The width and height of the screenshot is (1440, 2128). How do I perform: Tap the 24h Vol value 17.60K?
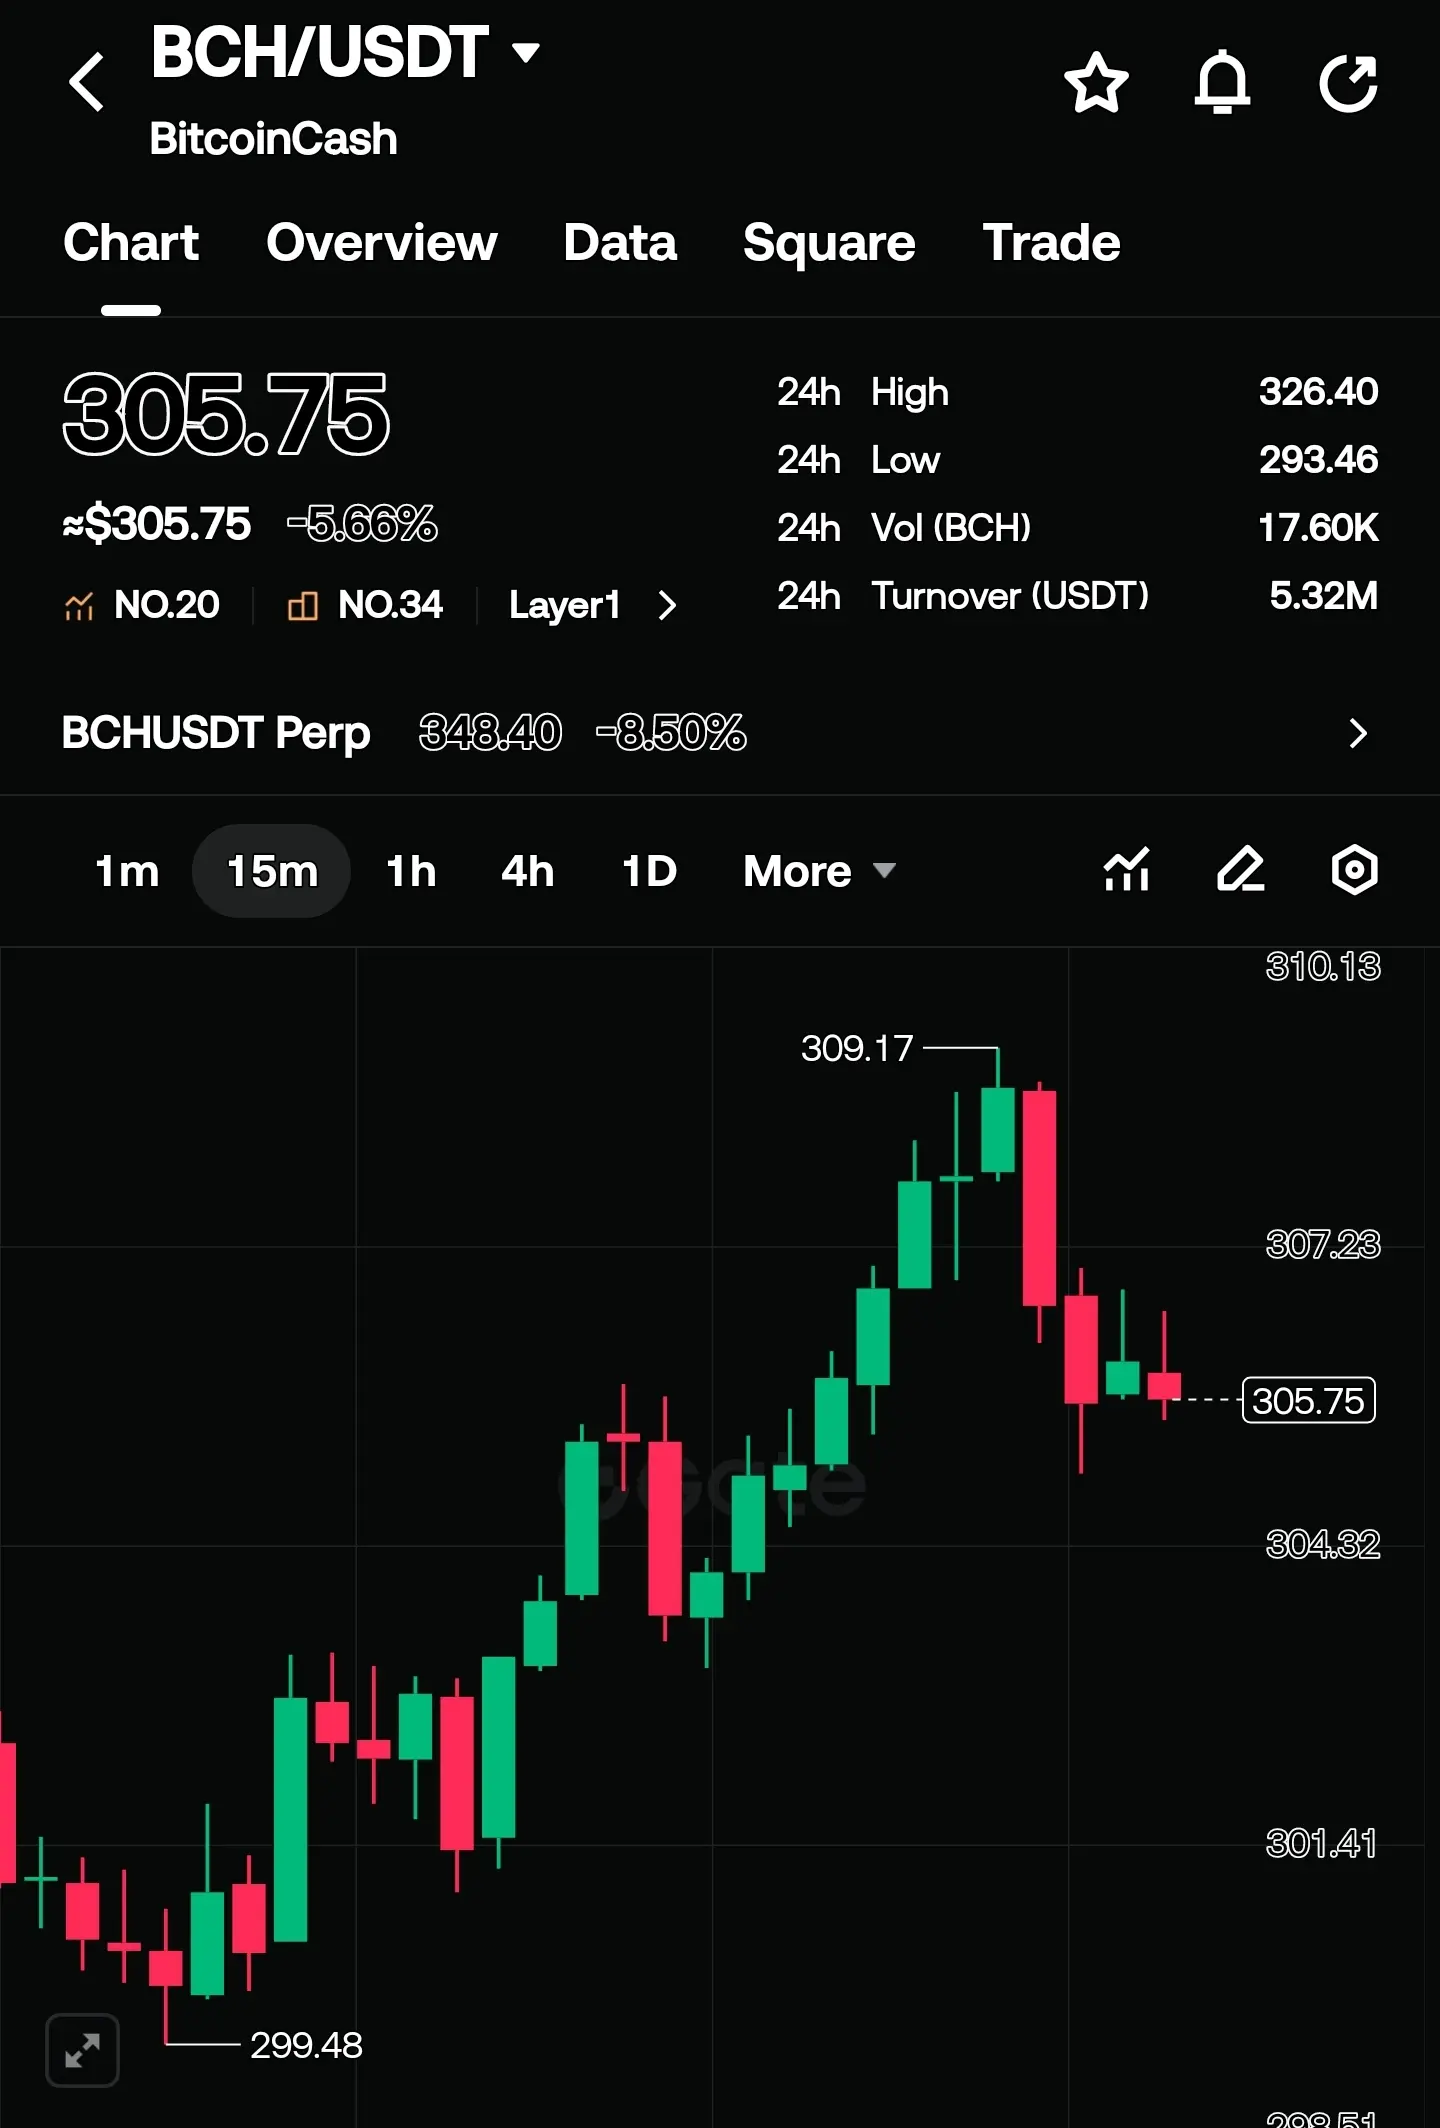point(1318,528)
